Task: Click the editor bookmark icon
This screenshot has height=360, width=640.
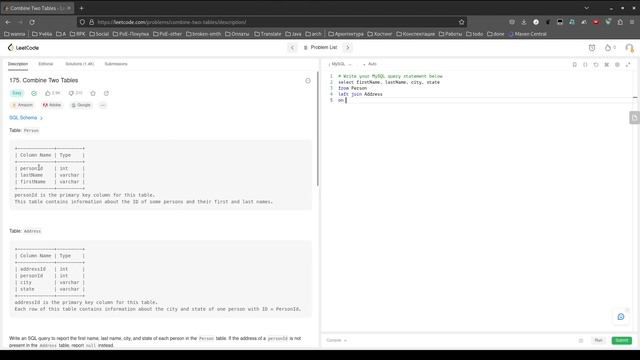Action: 575,64
